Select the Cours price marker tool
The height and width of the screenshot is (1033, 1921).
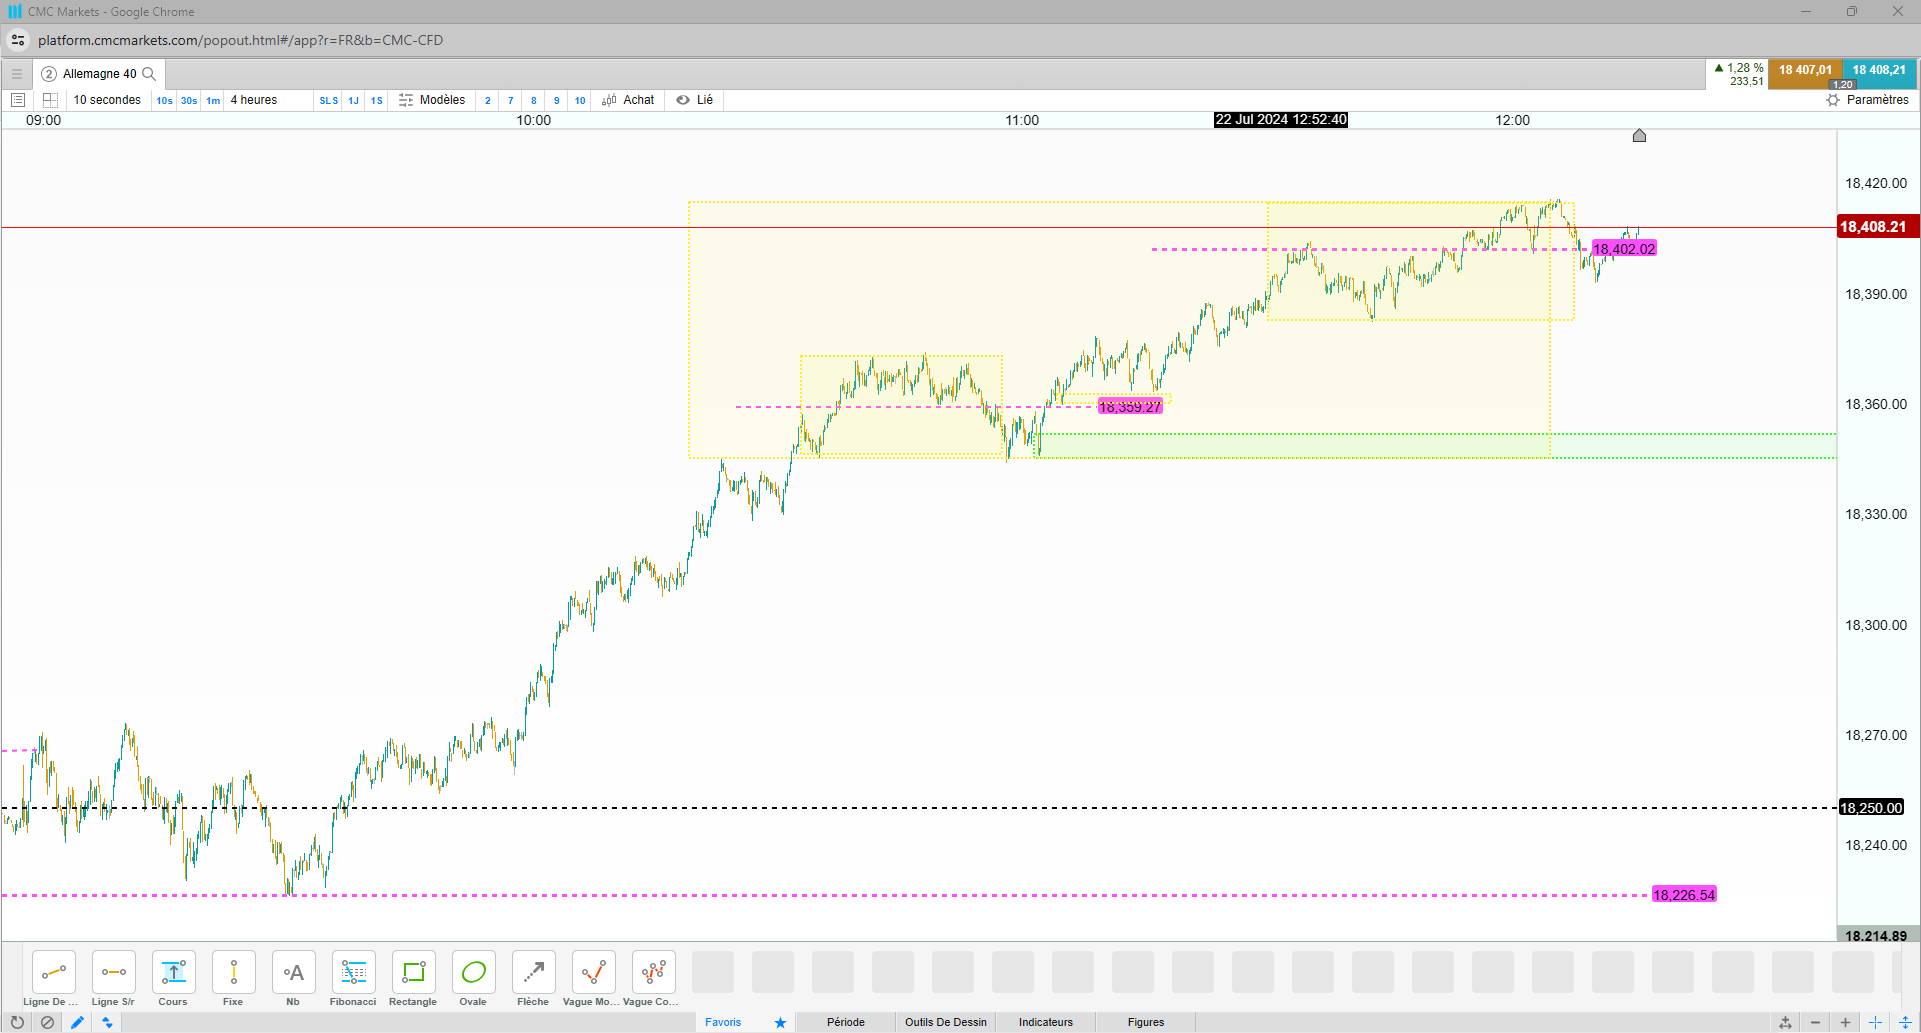[x=174, y=972]
